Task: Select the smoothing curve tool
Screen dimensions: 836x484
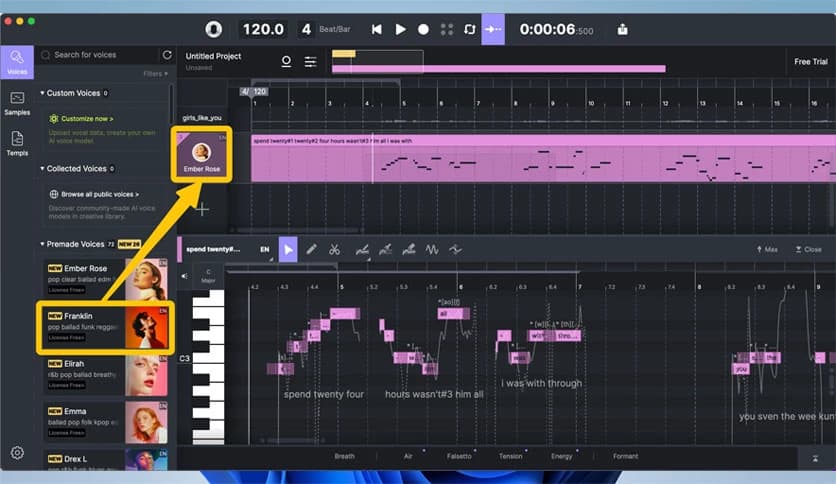Action: pyautogui.click(x=455, y=249)
